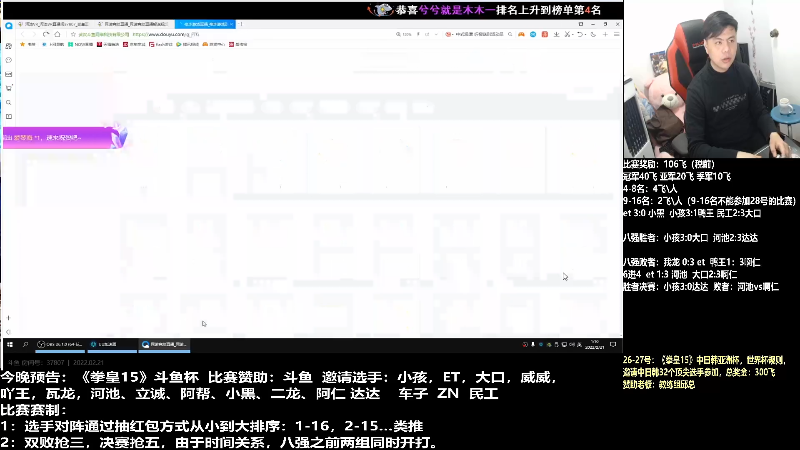Open a new tab with plus button
Screen dimensions: 800x450
pyautogui.click(x=241, y=24)
